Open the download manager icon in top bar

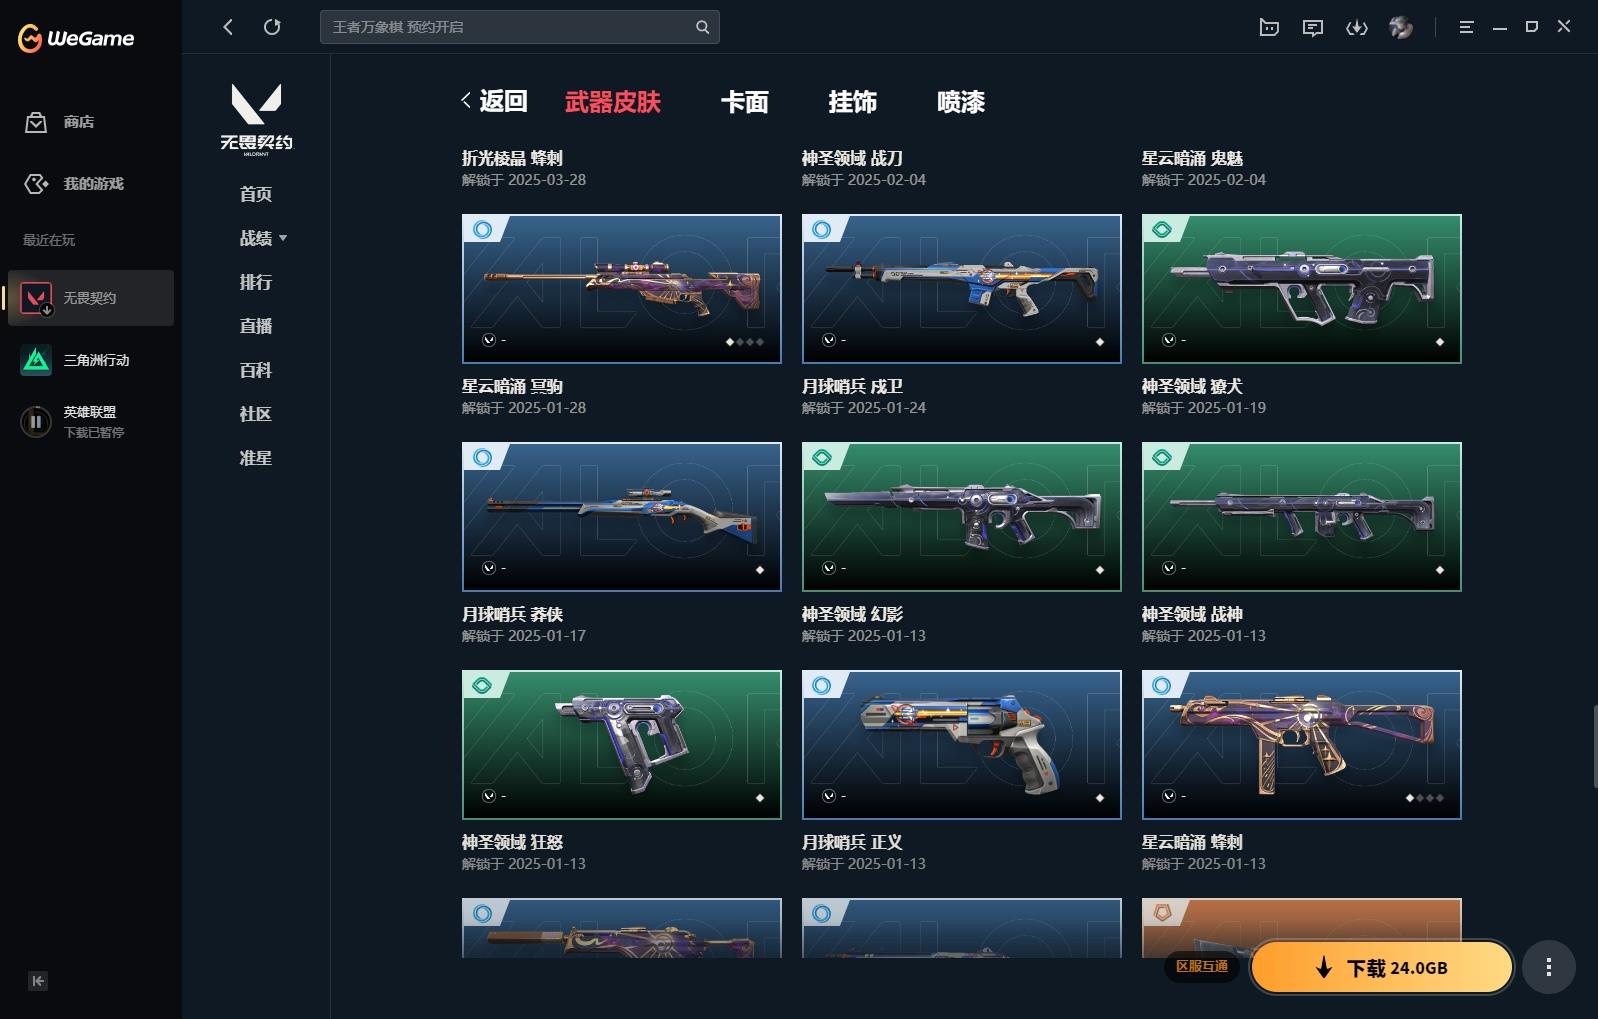(x=1356, y=28)
